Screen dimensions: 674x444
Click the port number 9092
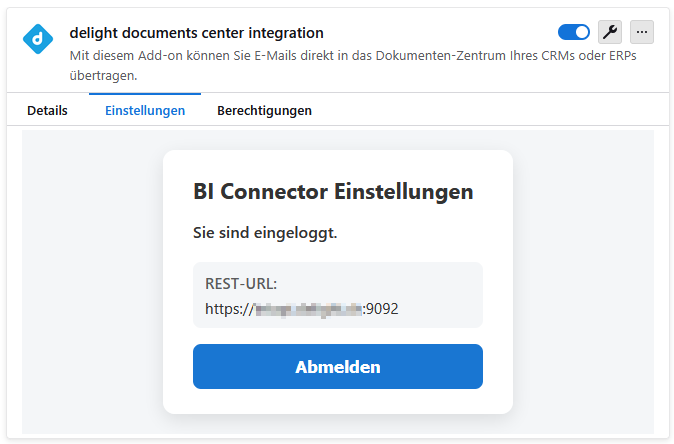[382, 309]
